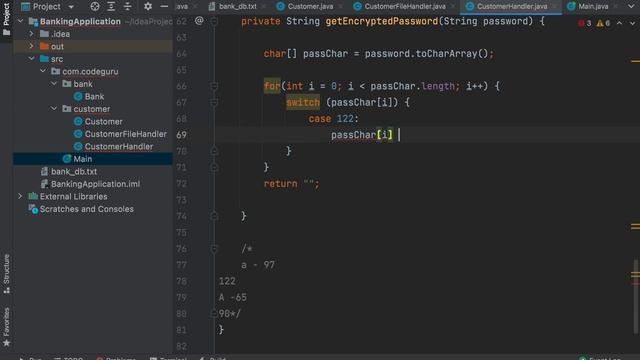The height and width of the screenshot is (360, 640).
Task: Open the hidden editor tabs dropdown
Action: pos(631,7)
